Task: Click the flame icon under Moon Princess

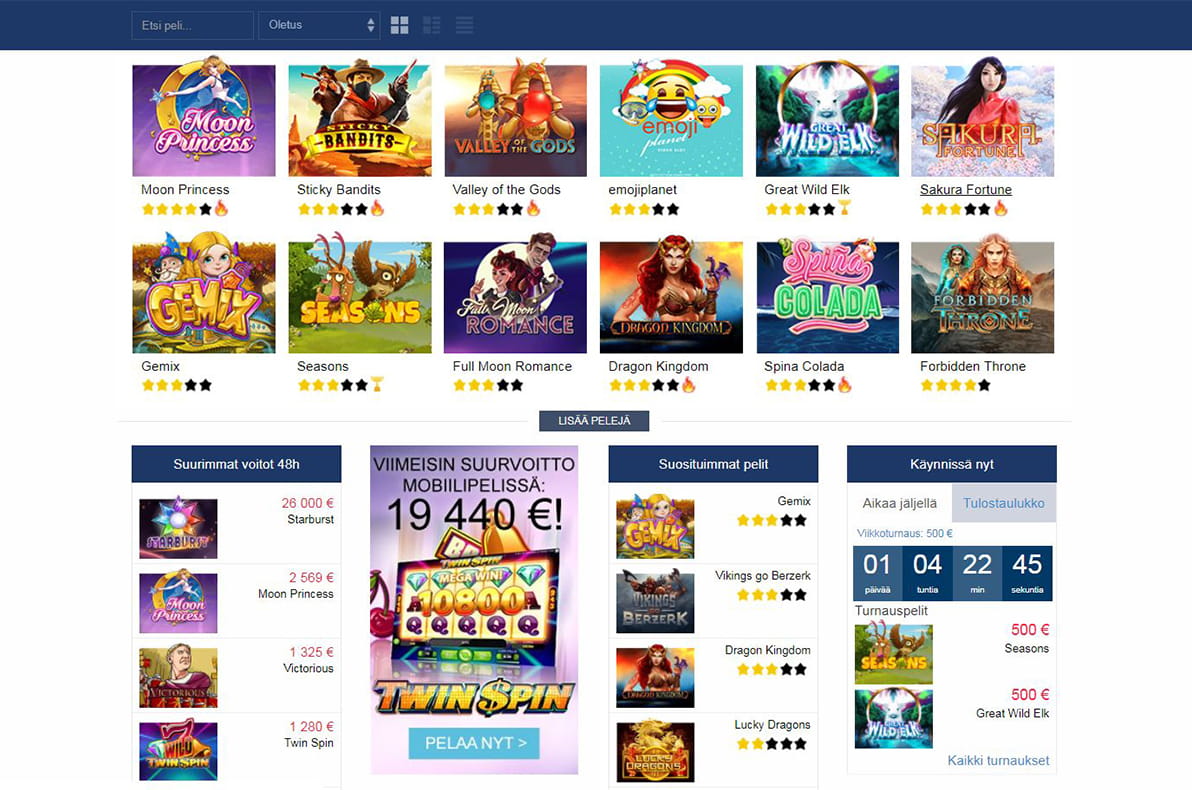Action: pyautogui.click(x=221, y=208)
